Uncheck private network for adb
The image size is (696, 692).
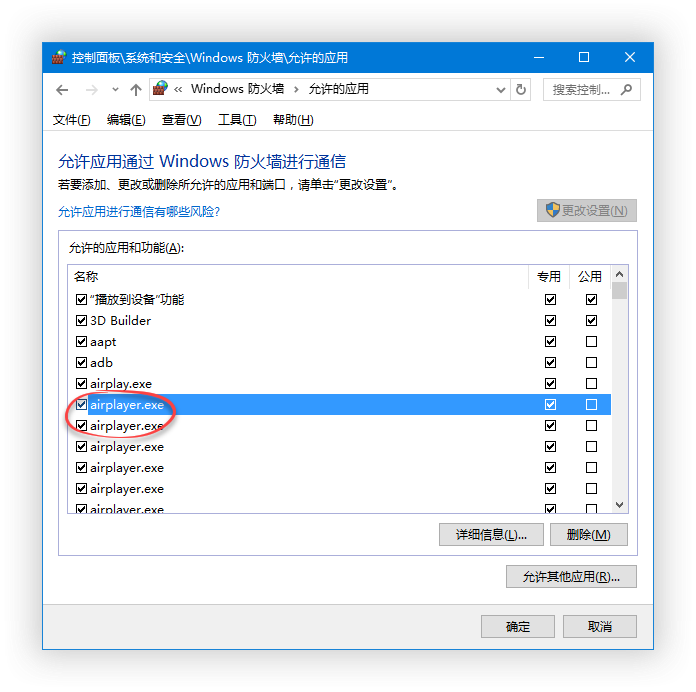tap(550, 363)
